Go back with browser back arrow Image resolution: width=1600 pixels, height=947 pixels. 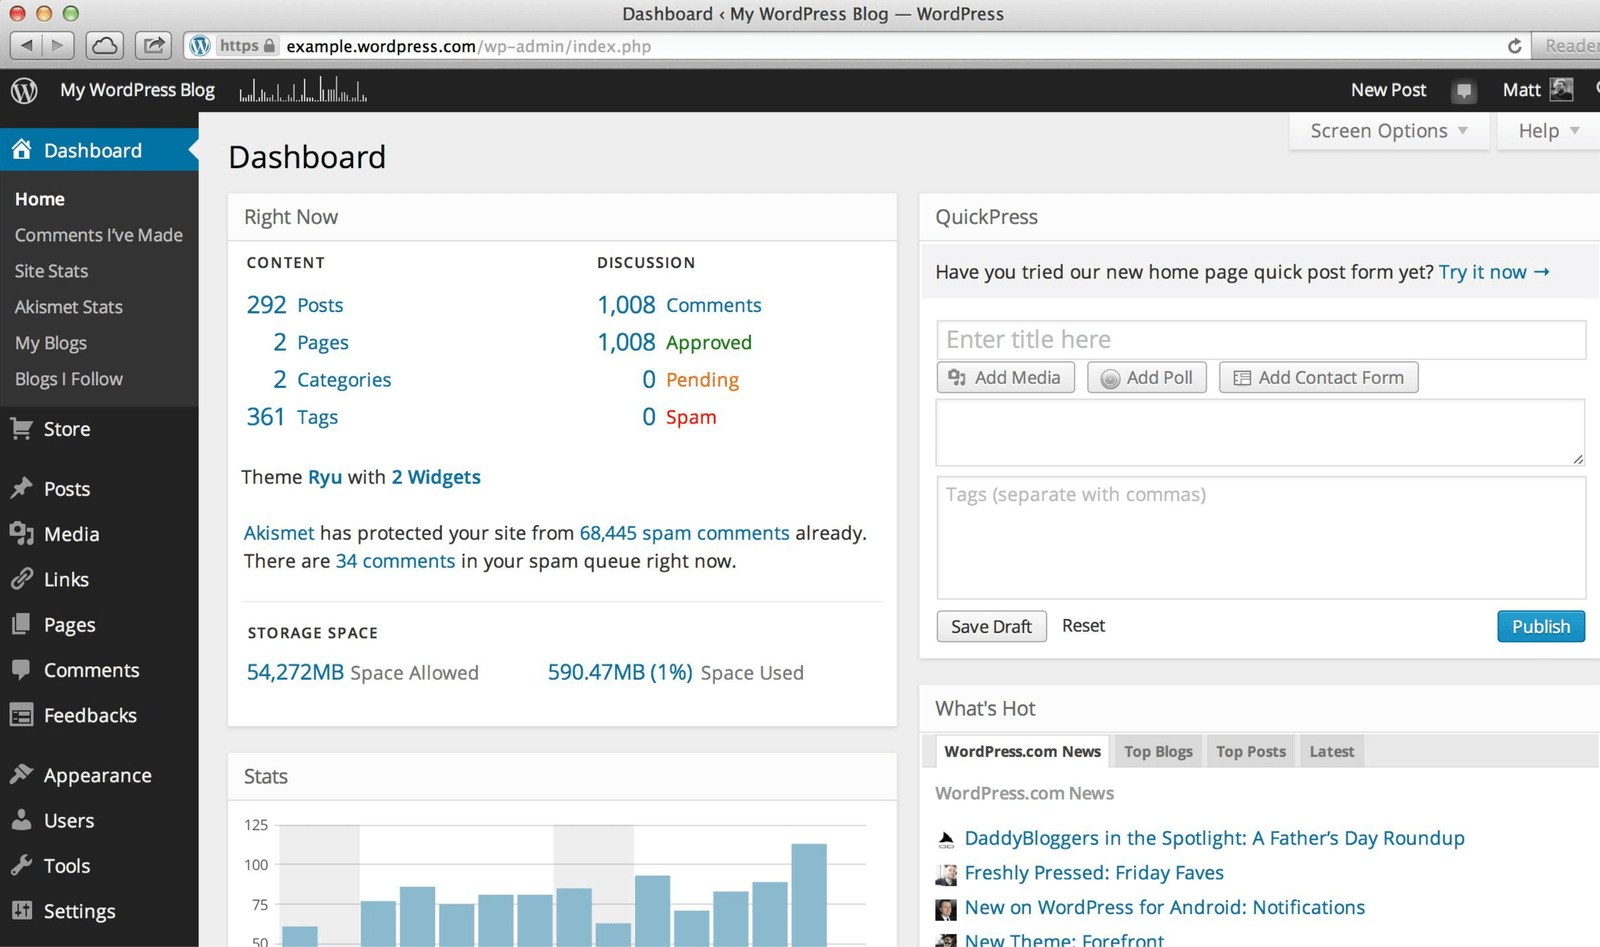(x=27, y=45)
